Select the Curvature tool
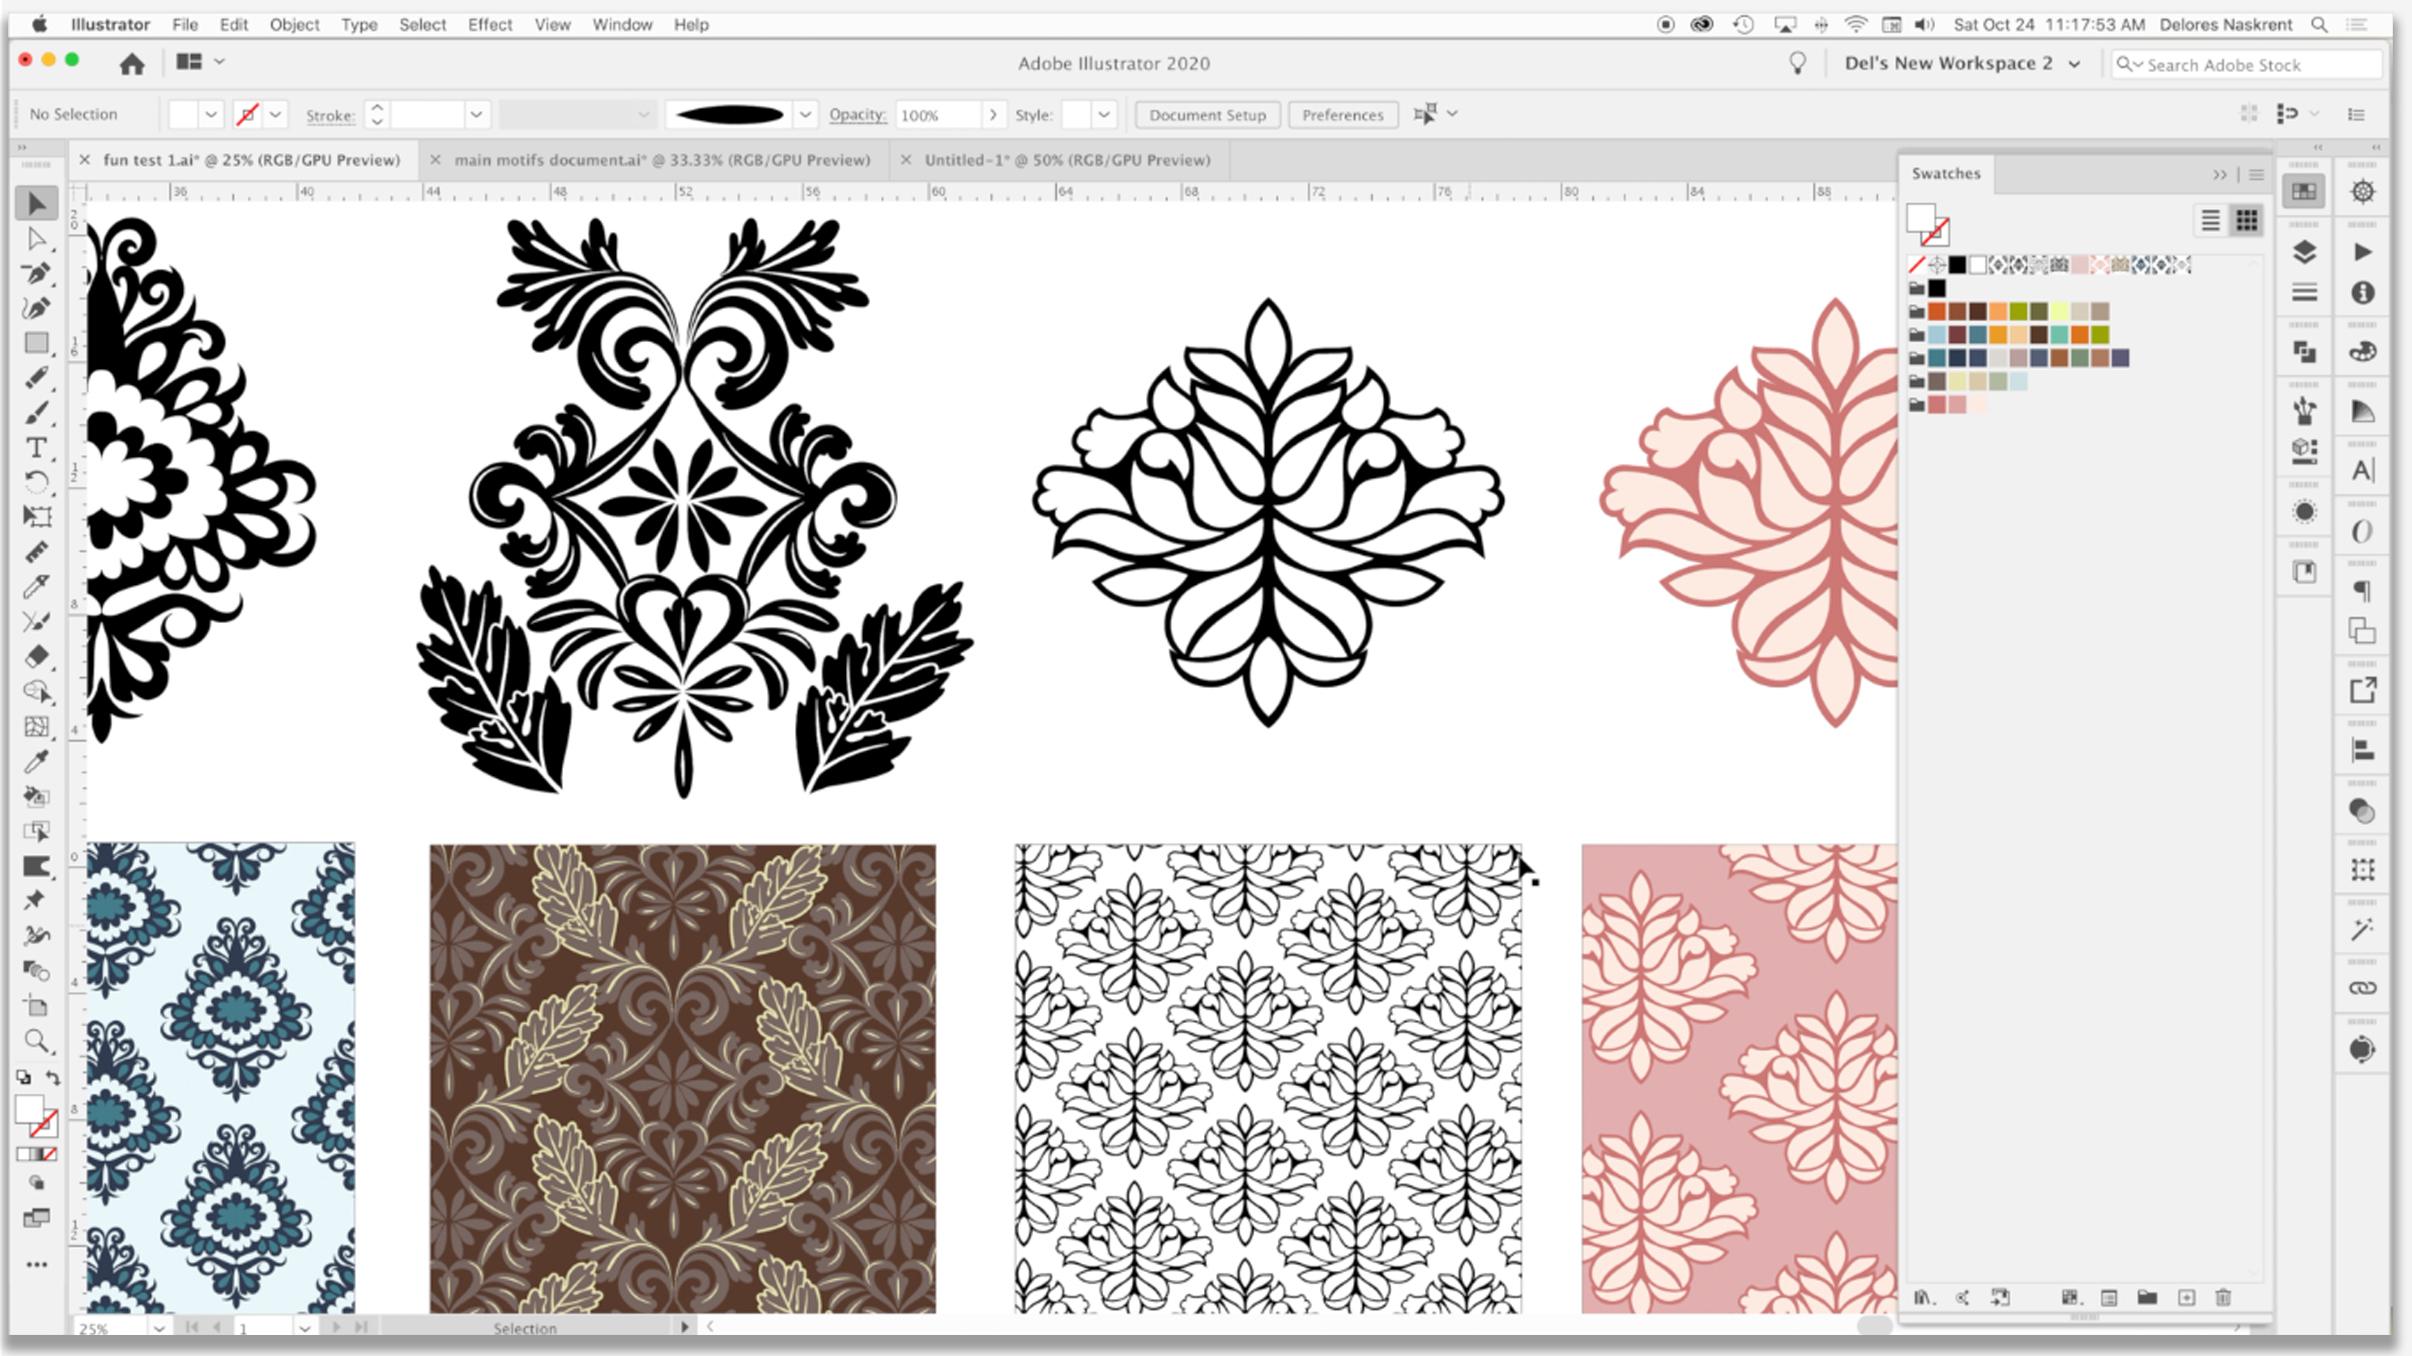 tap(36, 308)
